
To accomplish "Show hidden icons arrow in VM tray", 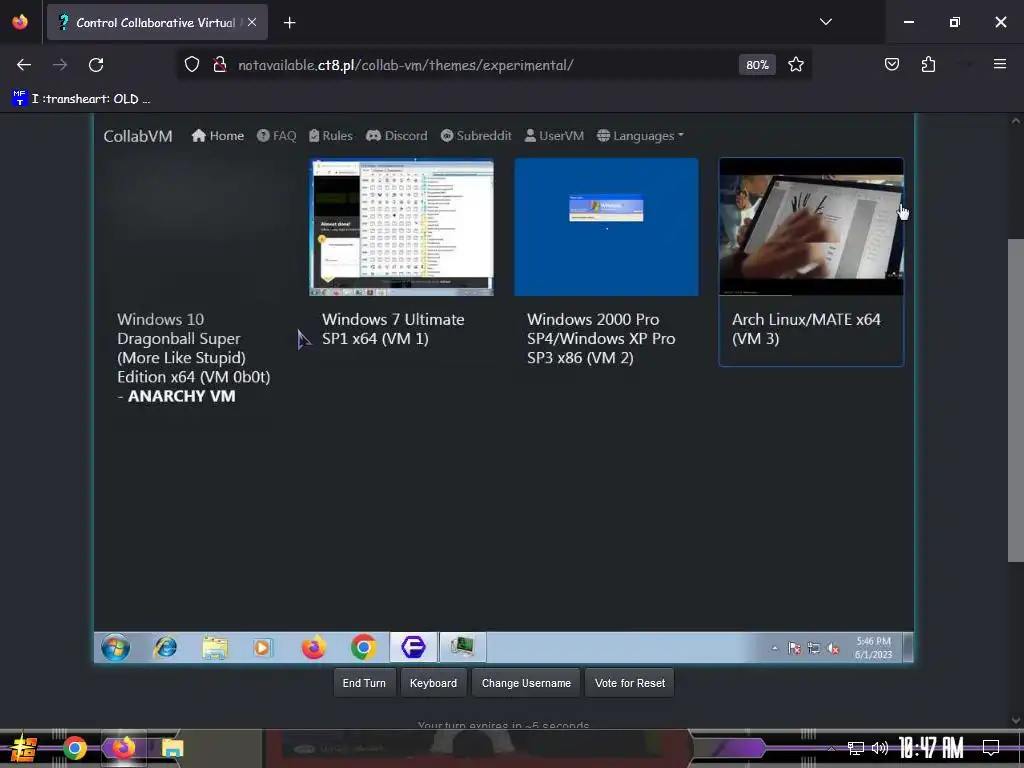I will [x=775, y=648].
